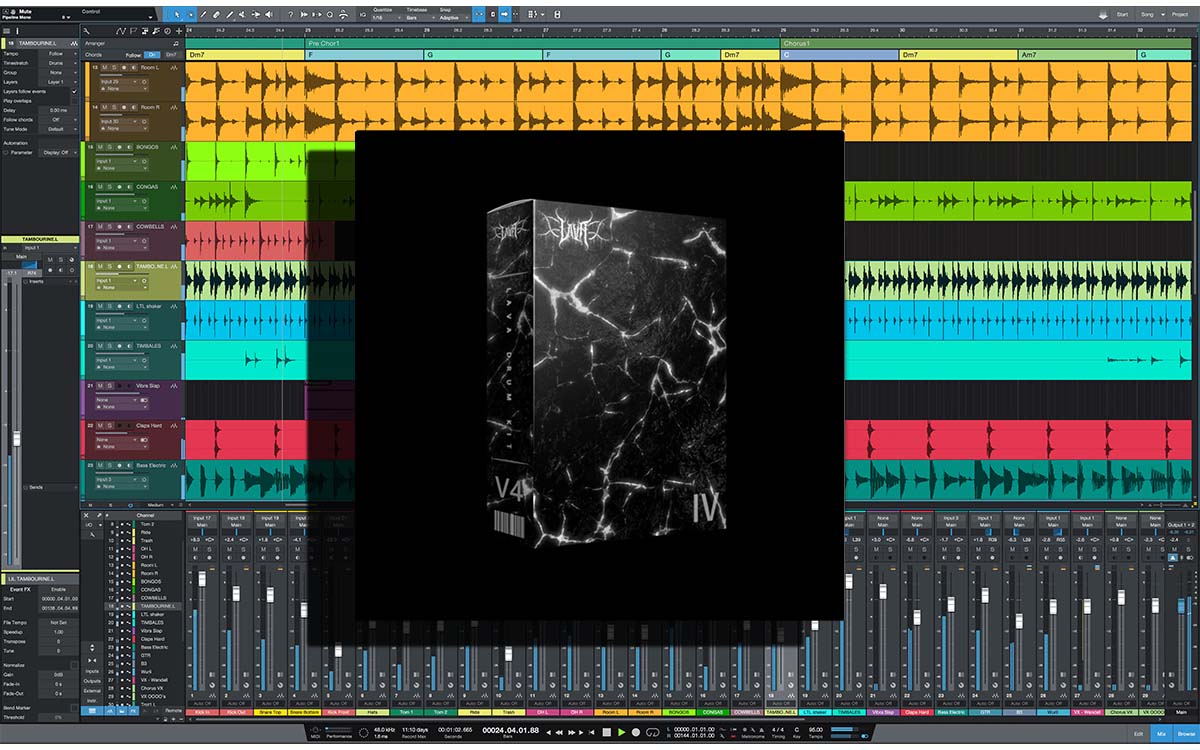Click the TAMBO..NE.L track waveform event
The height and width of the screenshot is (750, 1200).
270,280
